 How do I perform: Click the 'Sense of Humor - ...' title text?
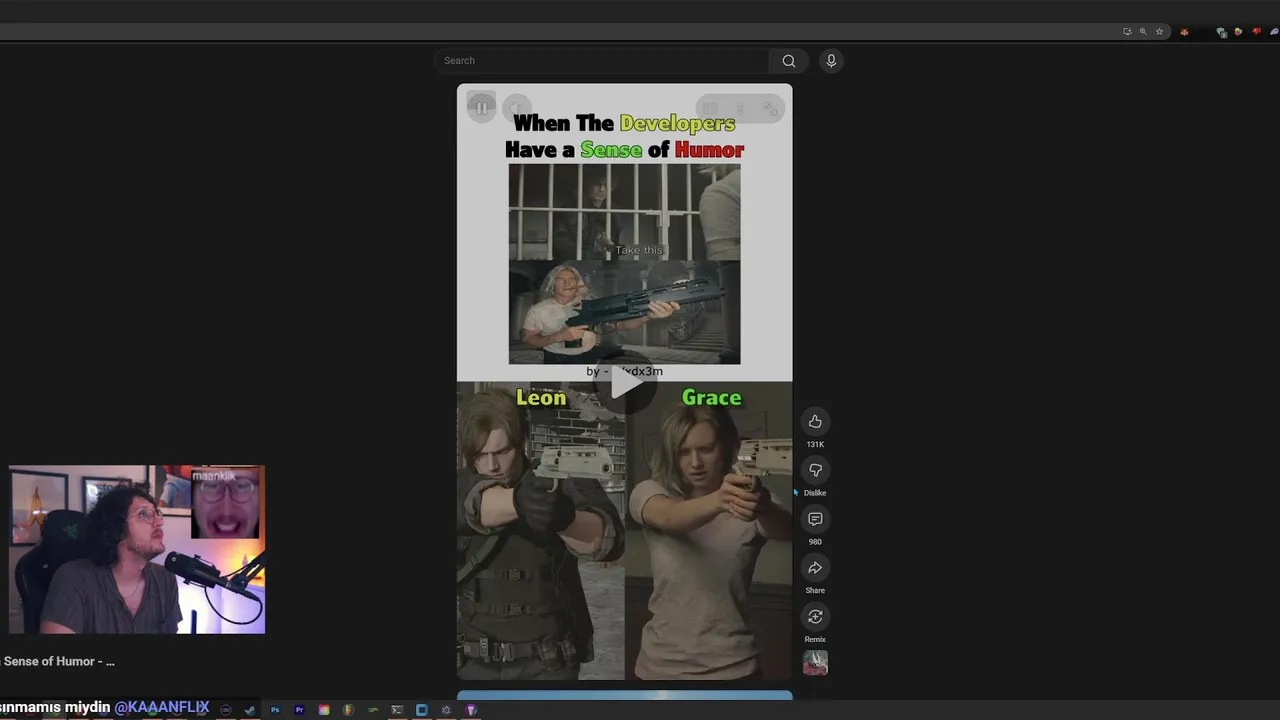pos(58,661)
